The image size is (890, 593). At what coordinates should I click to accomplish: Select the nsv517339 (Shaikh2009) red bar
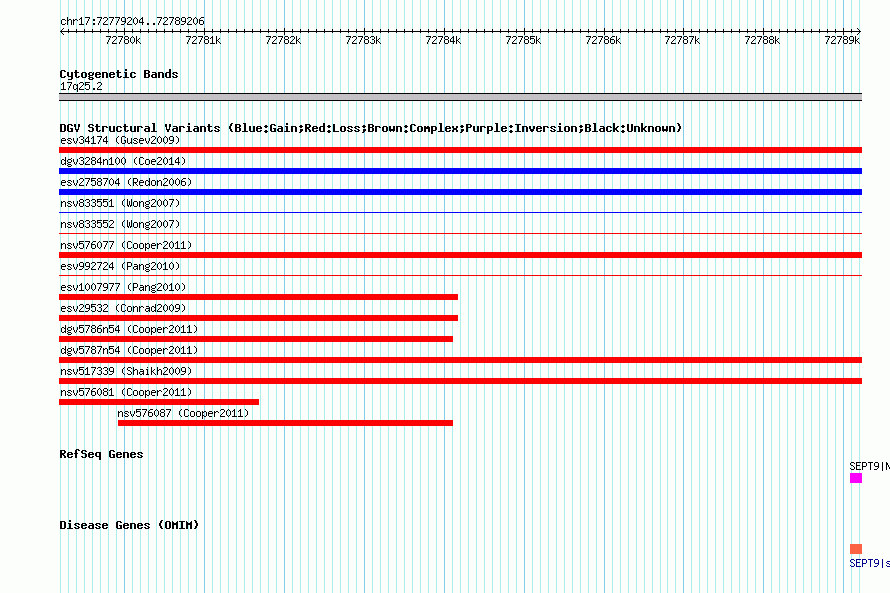(460, 381)
